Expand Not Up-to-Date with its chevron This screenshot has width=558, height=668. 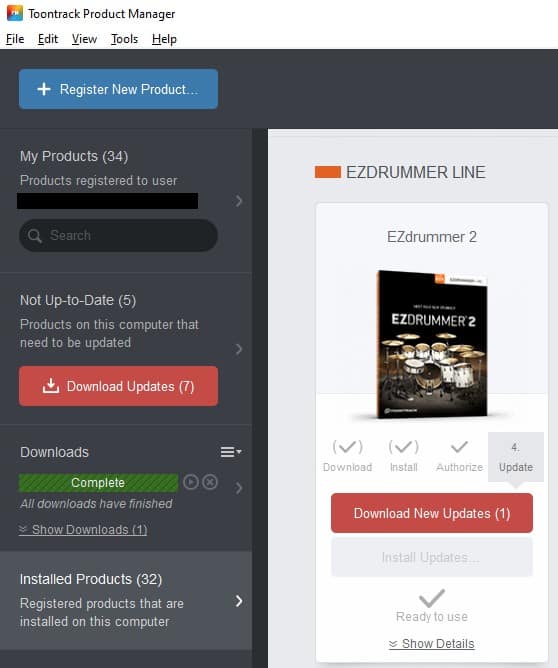(x=239, y=349)
